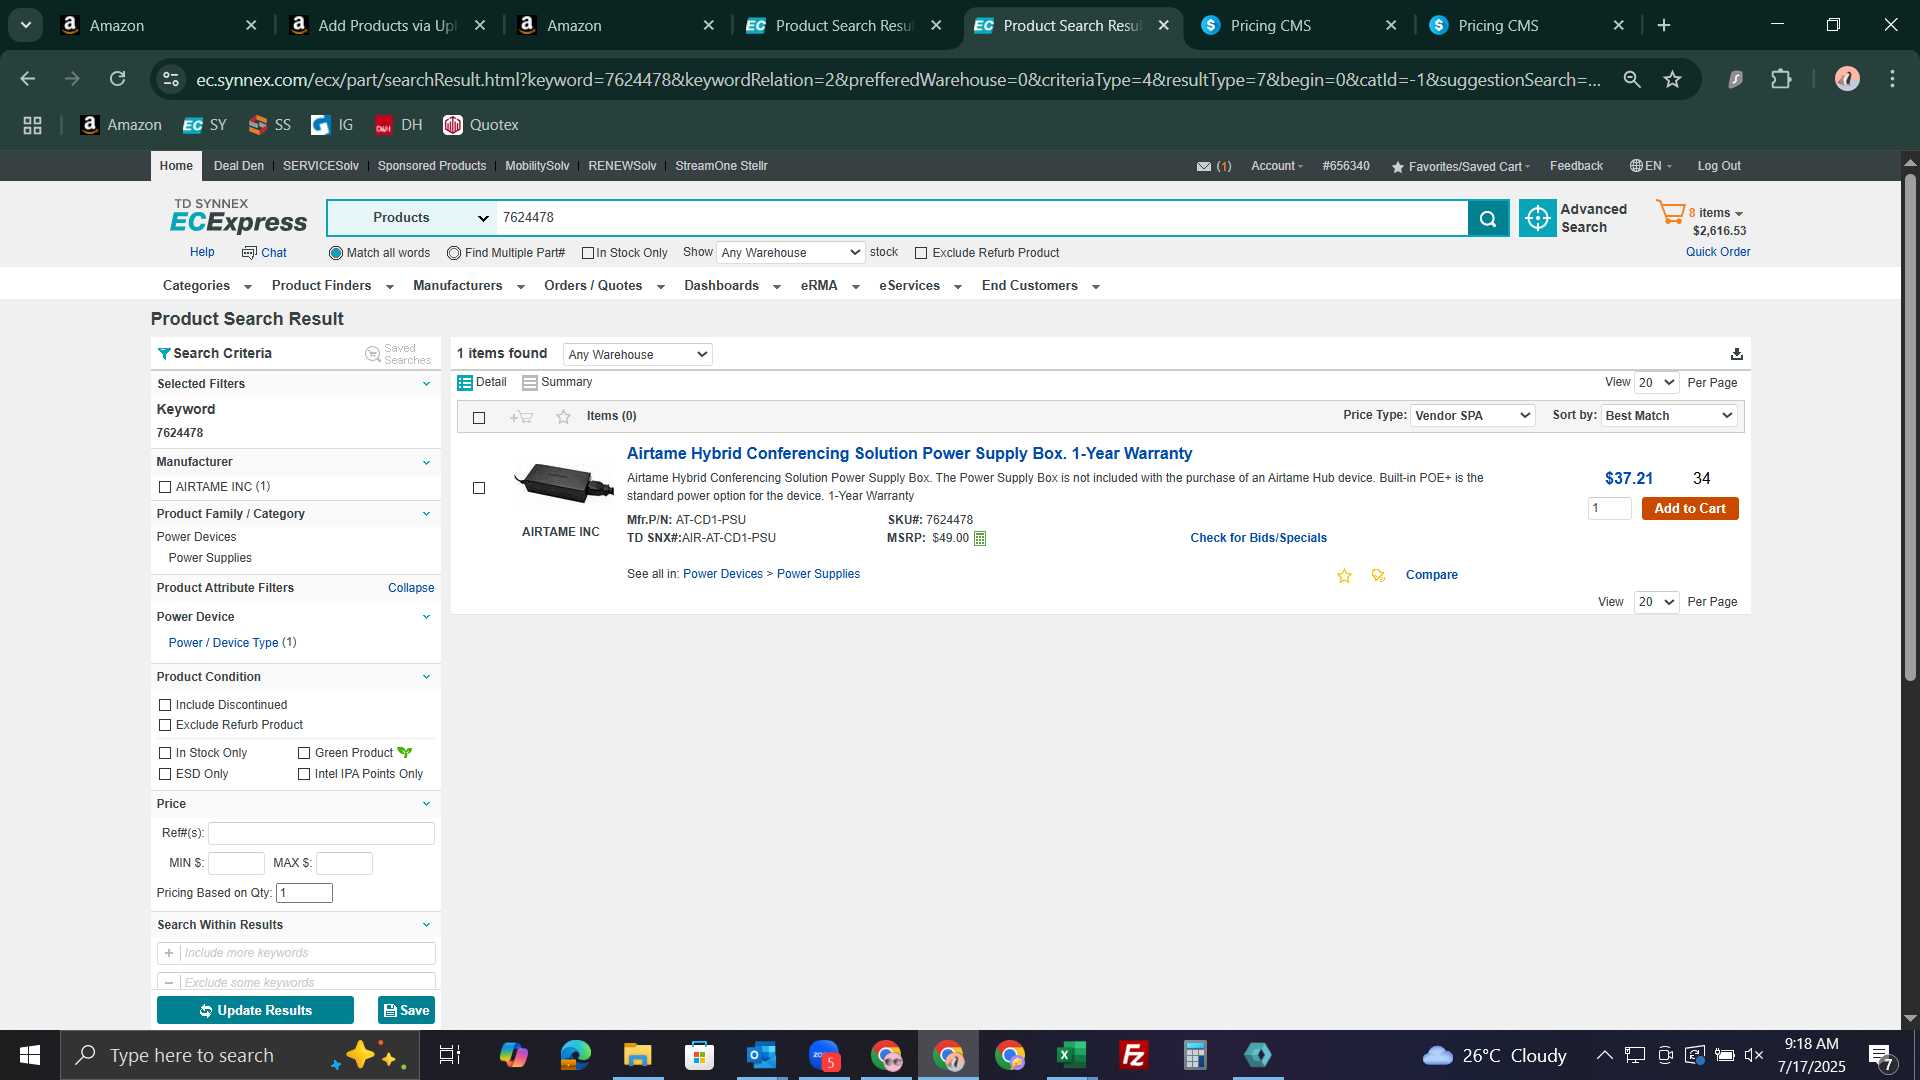Open Quotex bookmark
The height and width of the screenshot is (1080, 1920).
pos(481,125)
